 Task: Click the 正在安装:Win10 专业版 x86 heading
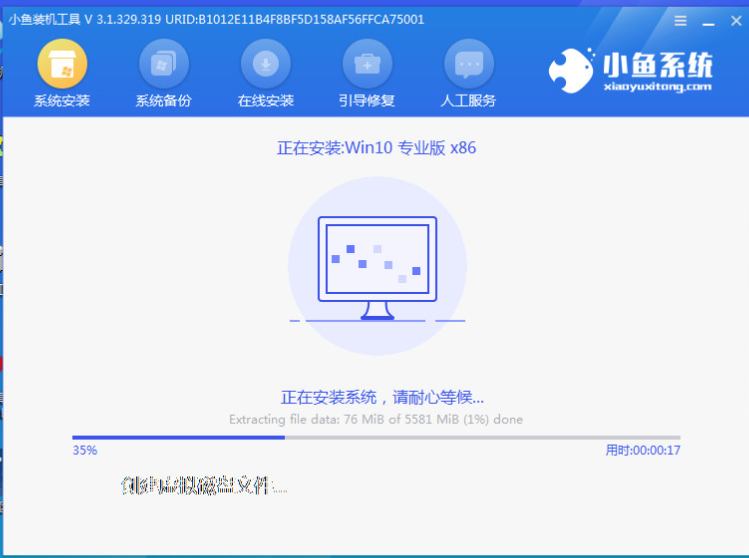[376, 148]
